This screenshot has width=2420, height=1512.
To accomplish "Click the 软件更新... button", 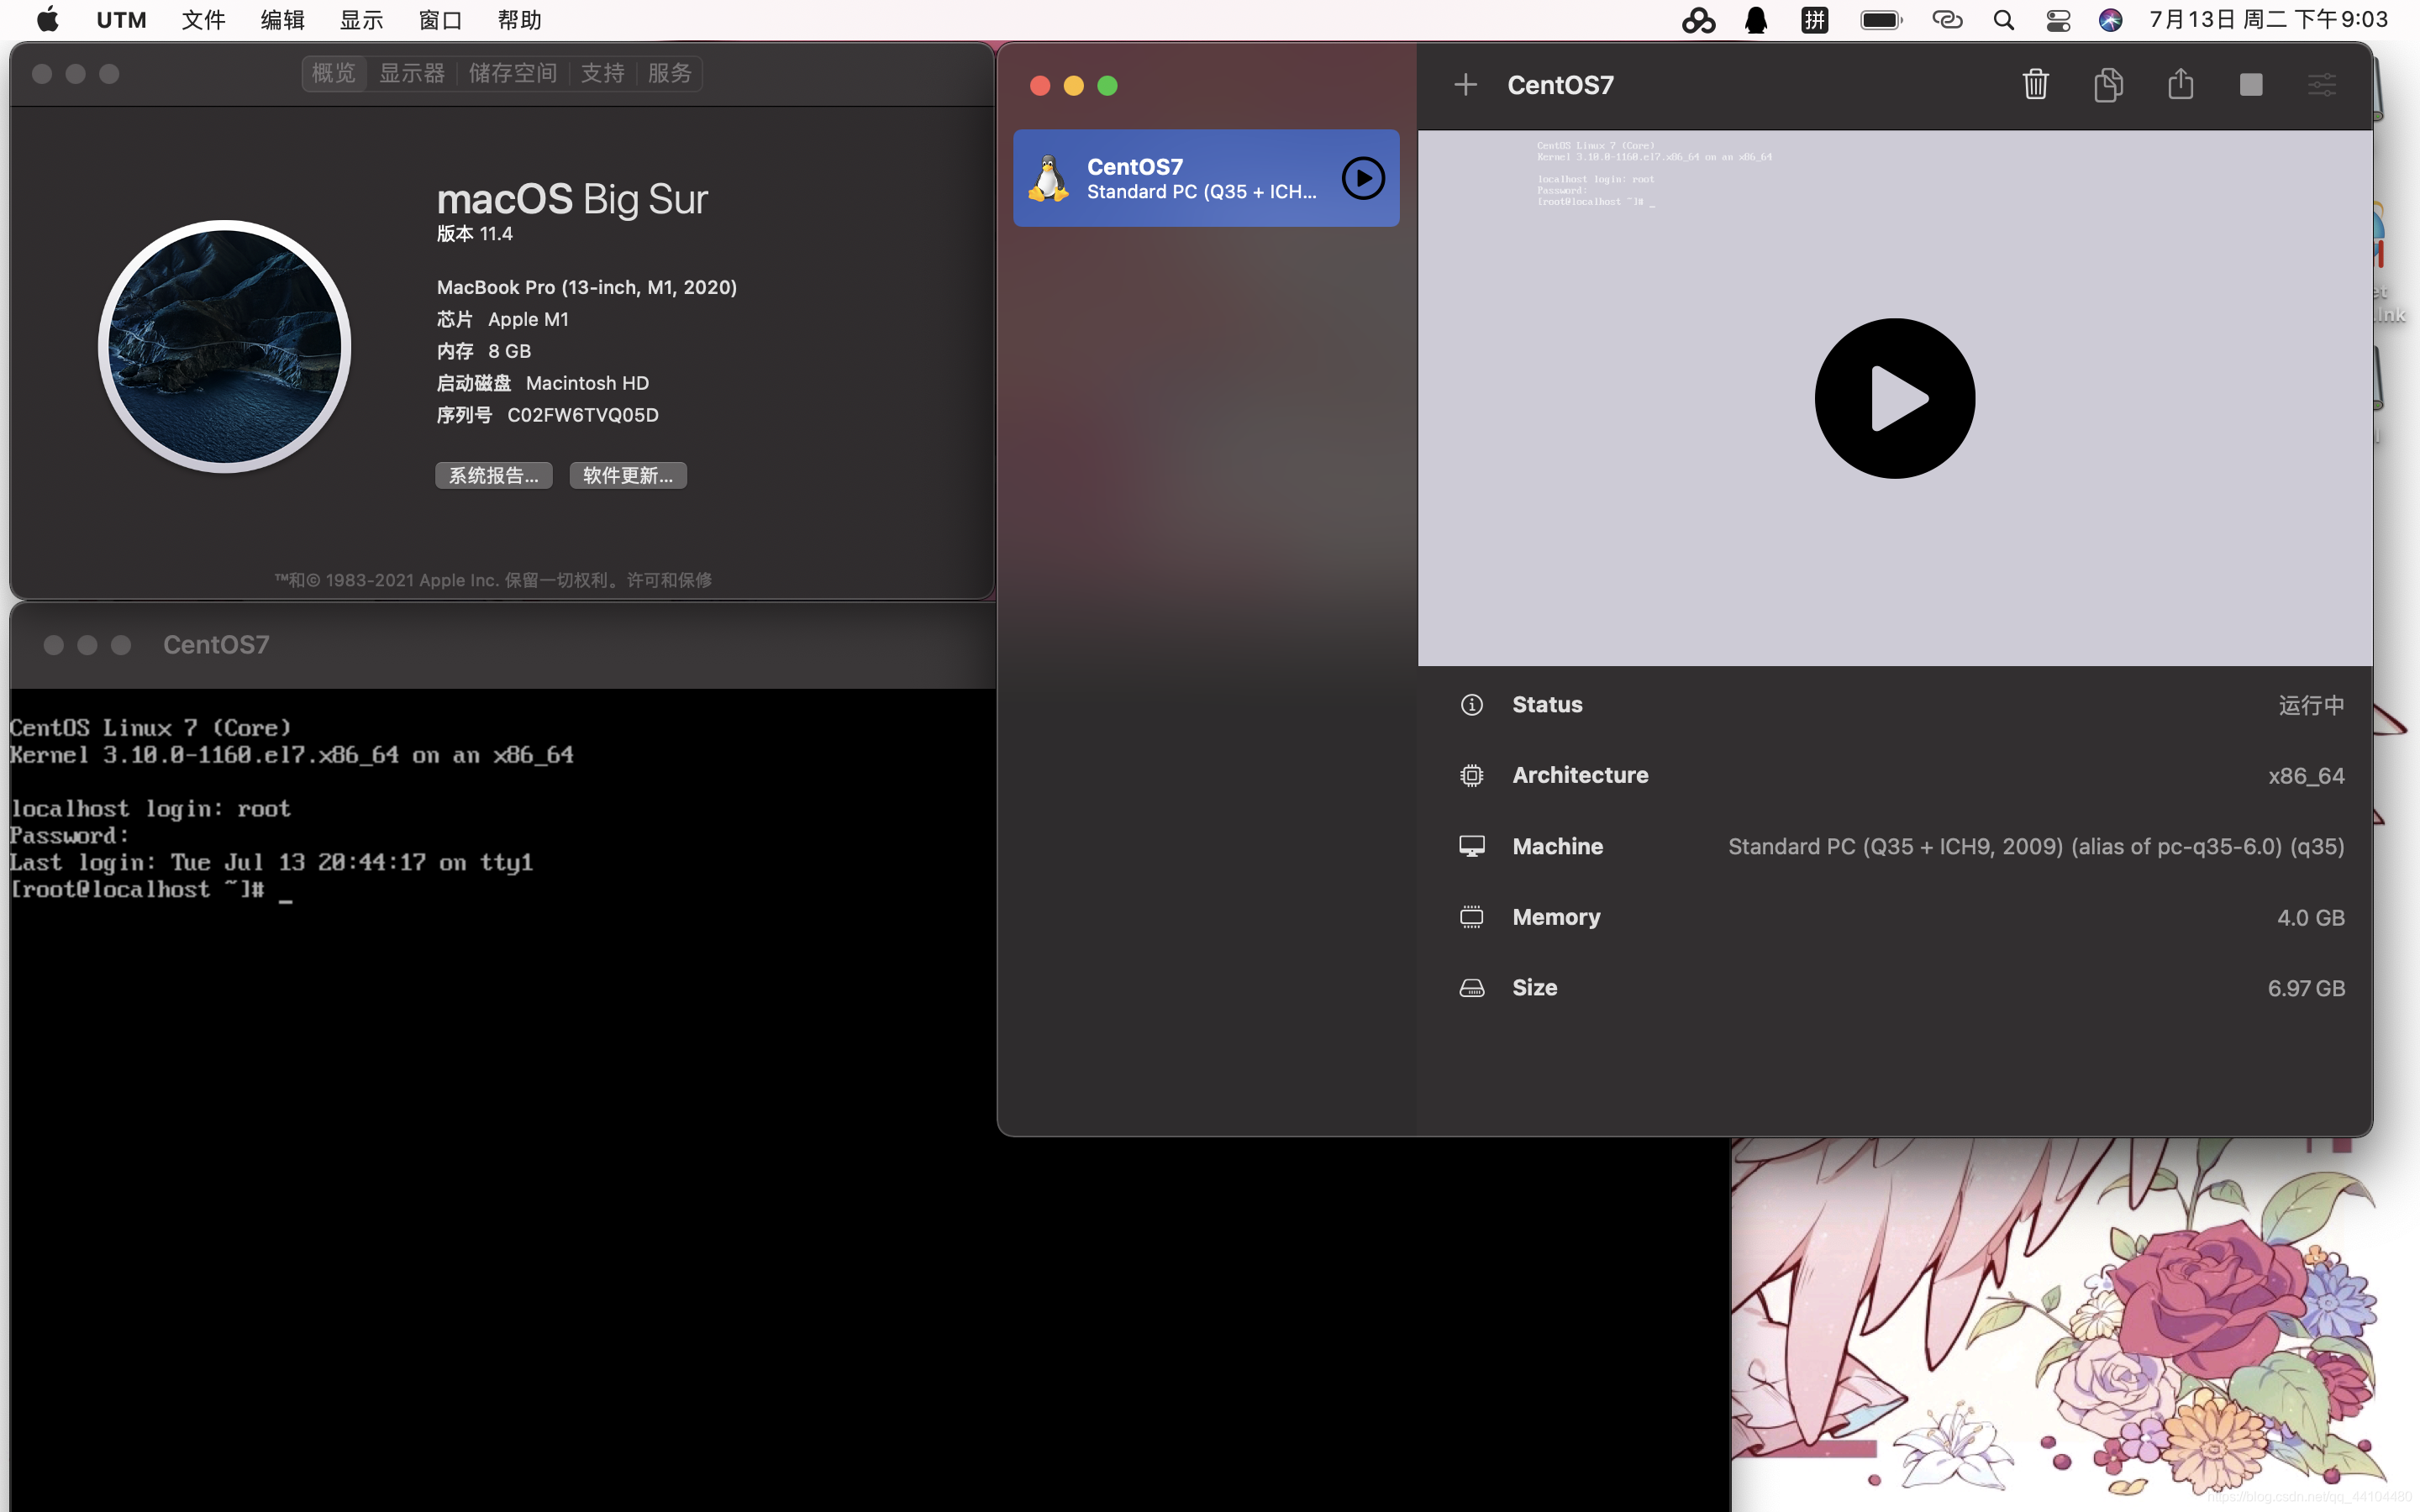I will 627,476.
